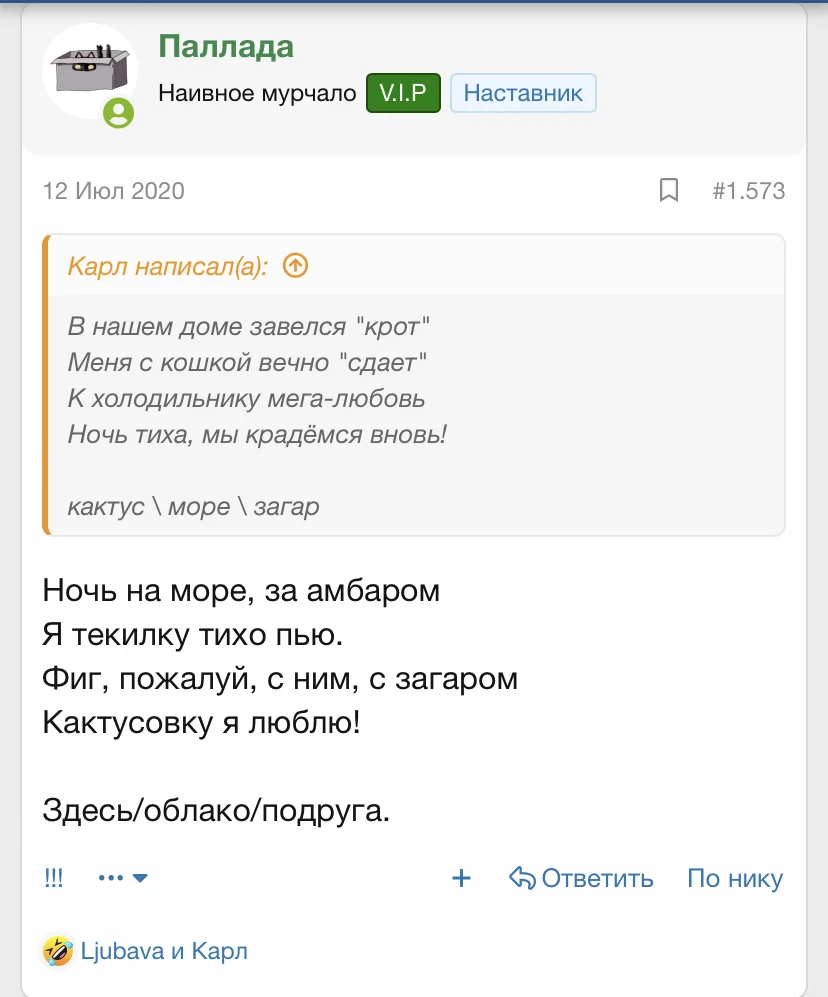The image size is (828, 997).
Task: Open Паллада's box-cat avatar
Action: point(88,70)
